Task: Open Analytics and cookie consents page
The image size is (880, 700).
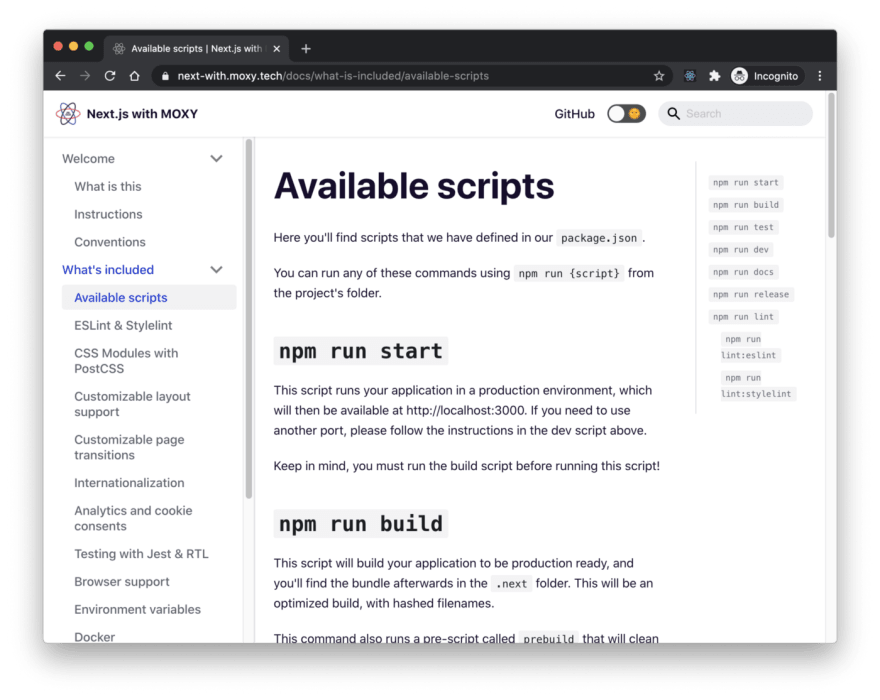Action: pos(133,518)
